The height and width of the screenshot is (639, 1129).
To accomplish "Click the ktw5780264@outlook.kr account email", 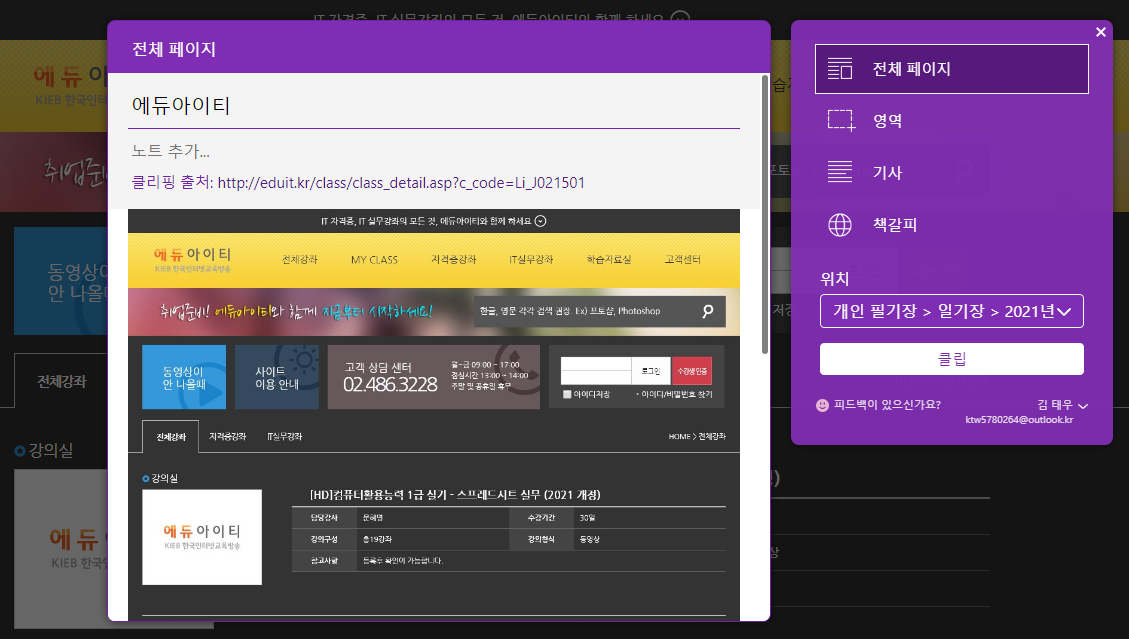I will [x=1019, y=420].
